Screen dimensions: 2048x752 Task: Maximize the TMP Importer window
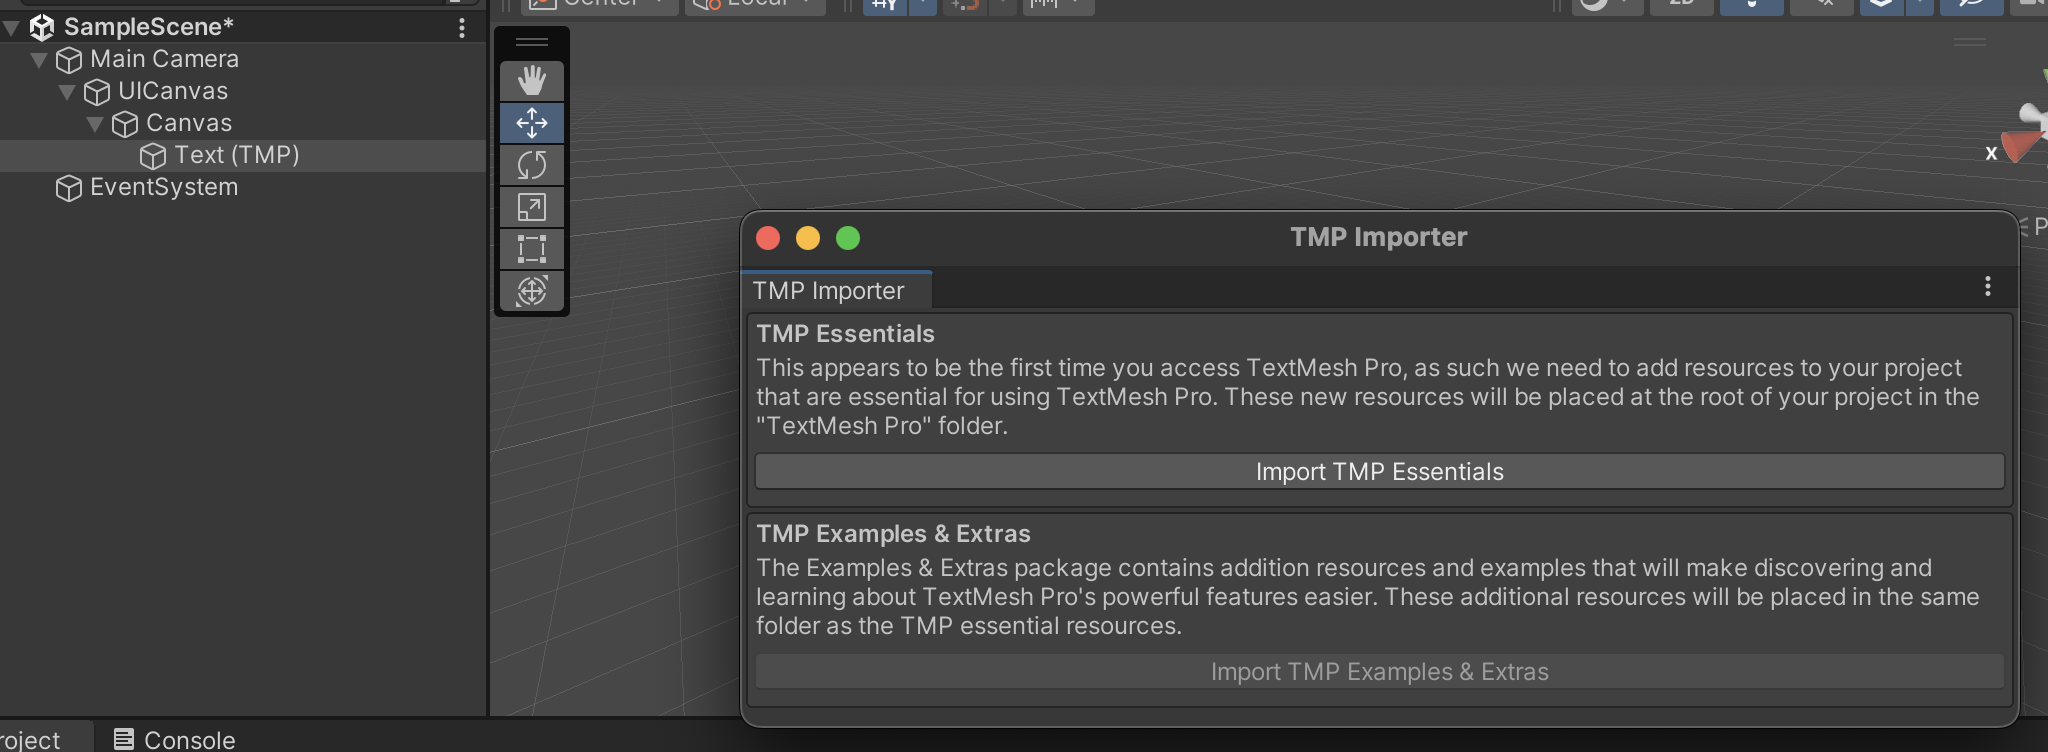(x=848, y=238)
